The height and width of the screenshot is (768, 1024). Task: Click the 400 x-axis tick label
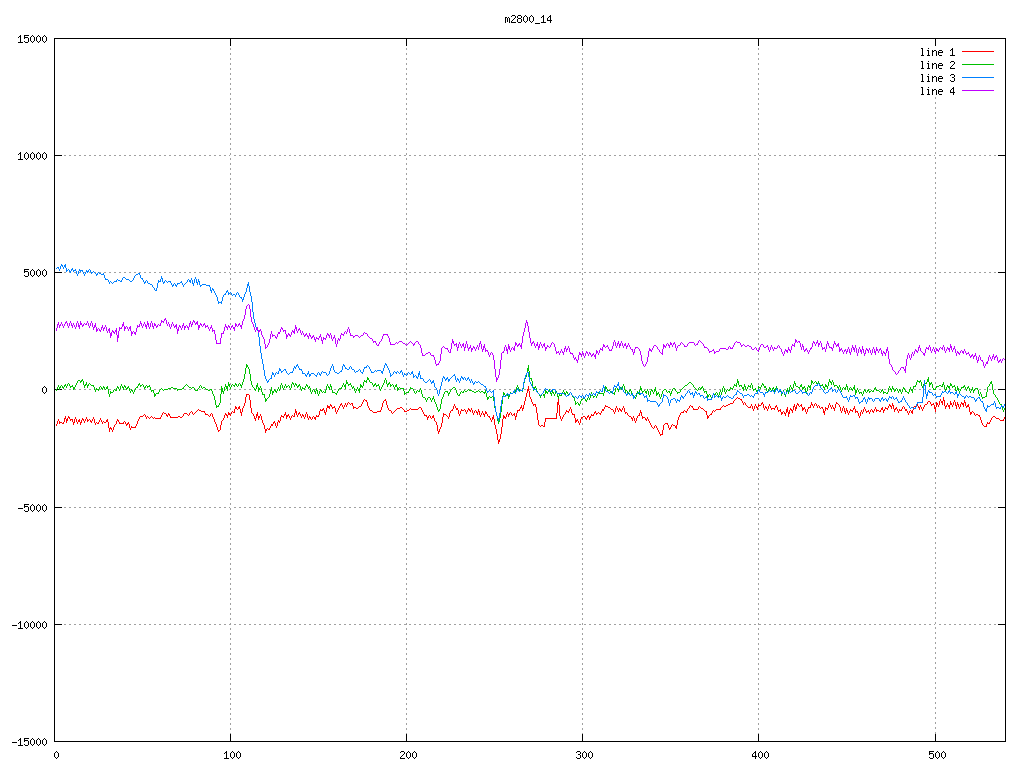point(759,755)
